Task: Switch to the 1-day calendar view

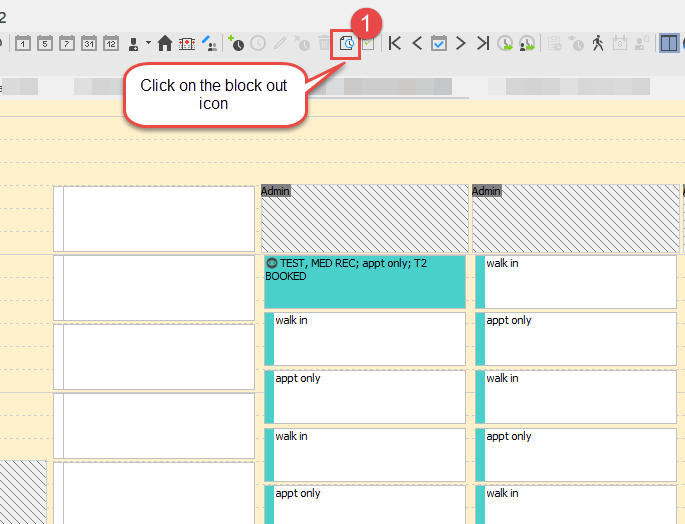Action: pos(23,44)
